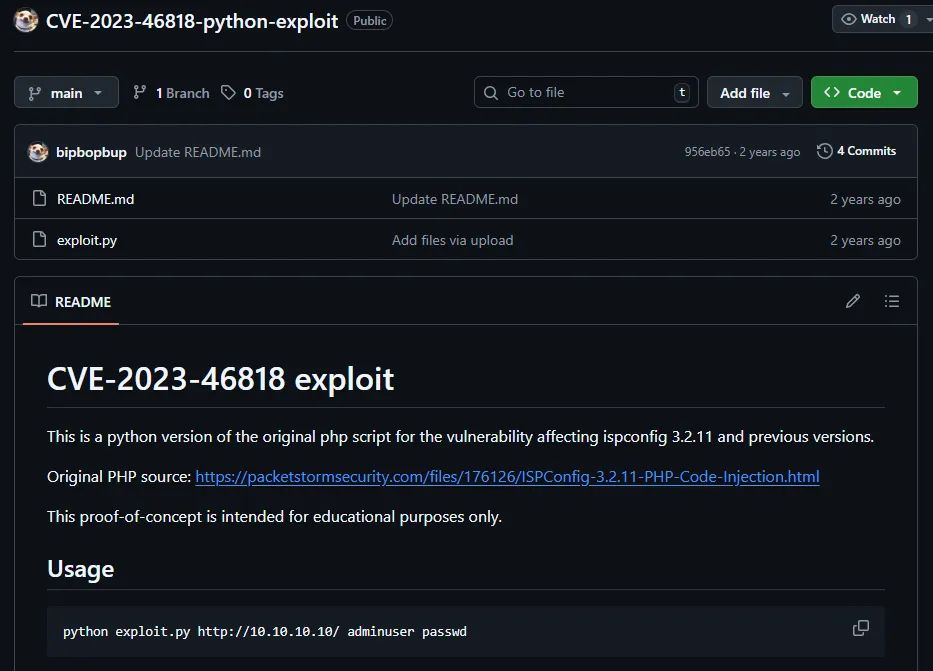Click the CVE-2023-46818 exploit heading
Viewport: 933px width, 671px height.
220,379
